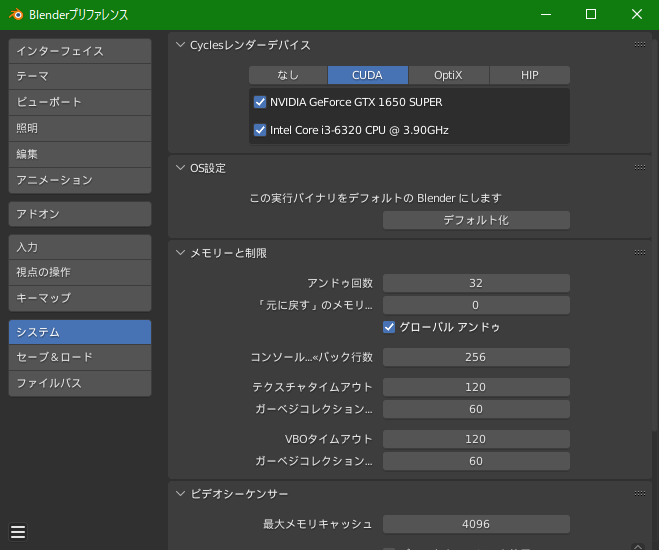Click the デフォルト化 button
The height and width of the screenshot is (550, 659).
pyautogui.click(x=476, y=220)
